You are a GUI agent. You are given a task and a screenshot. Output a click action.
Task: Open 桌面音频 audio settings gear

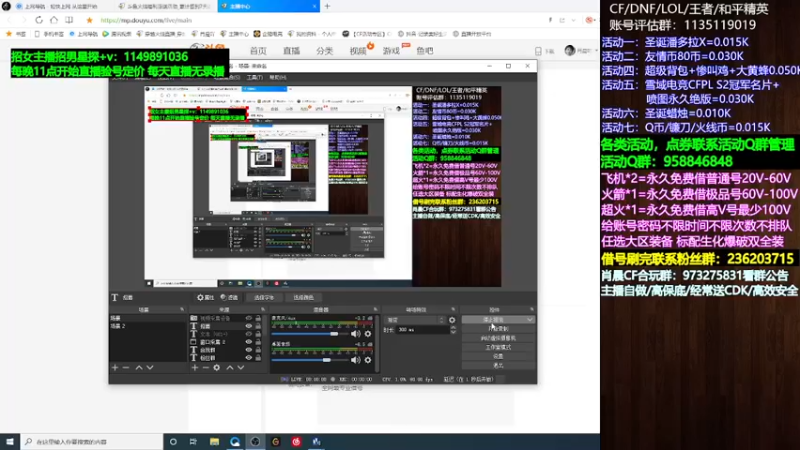click(x=368, y=360)
